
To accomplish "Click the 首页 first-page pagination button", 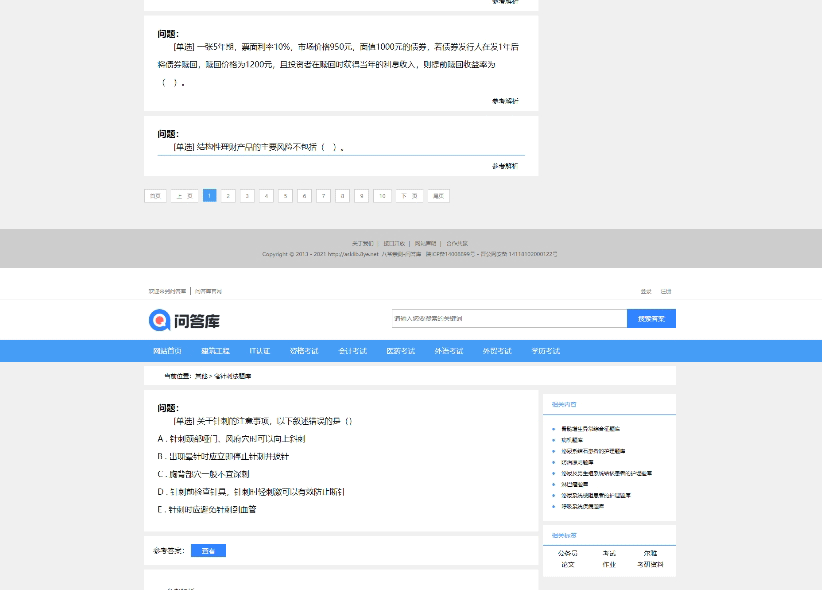I will 155,196.
